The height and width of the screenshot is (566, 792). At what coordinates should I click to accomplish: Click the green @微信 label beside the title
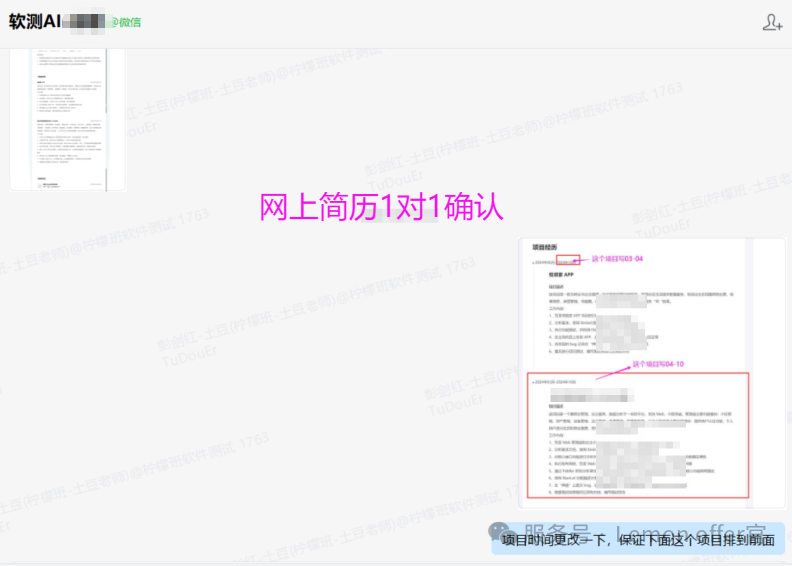pos(125,22)
